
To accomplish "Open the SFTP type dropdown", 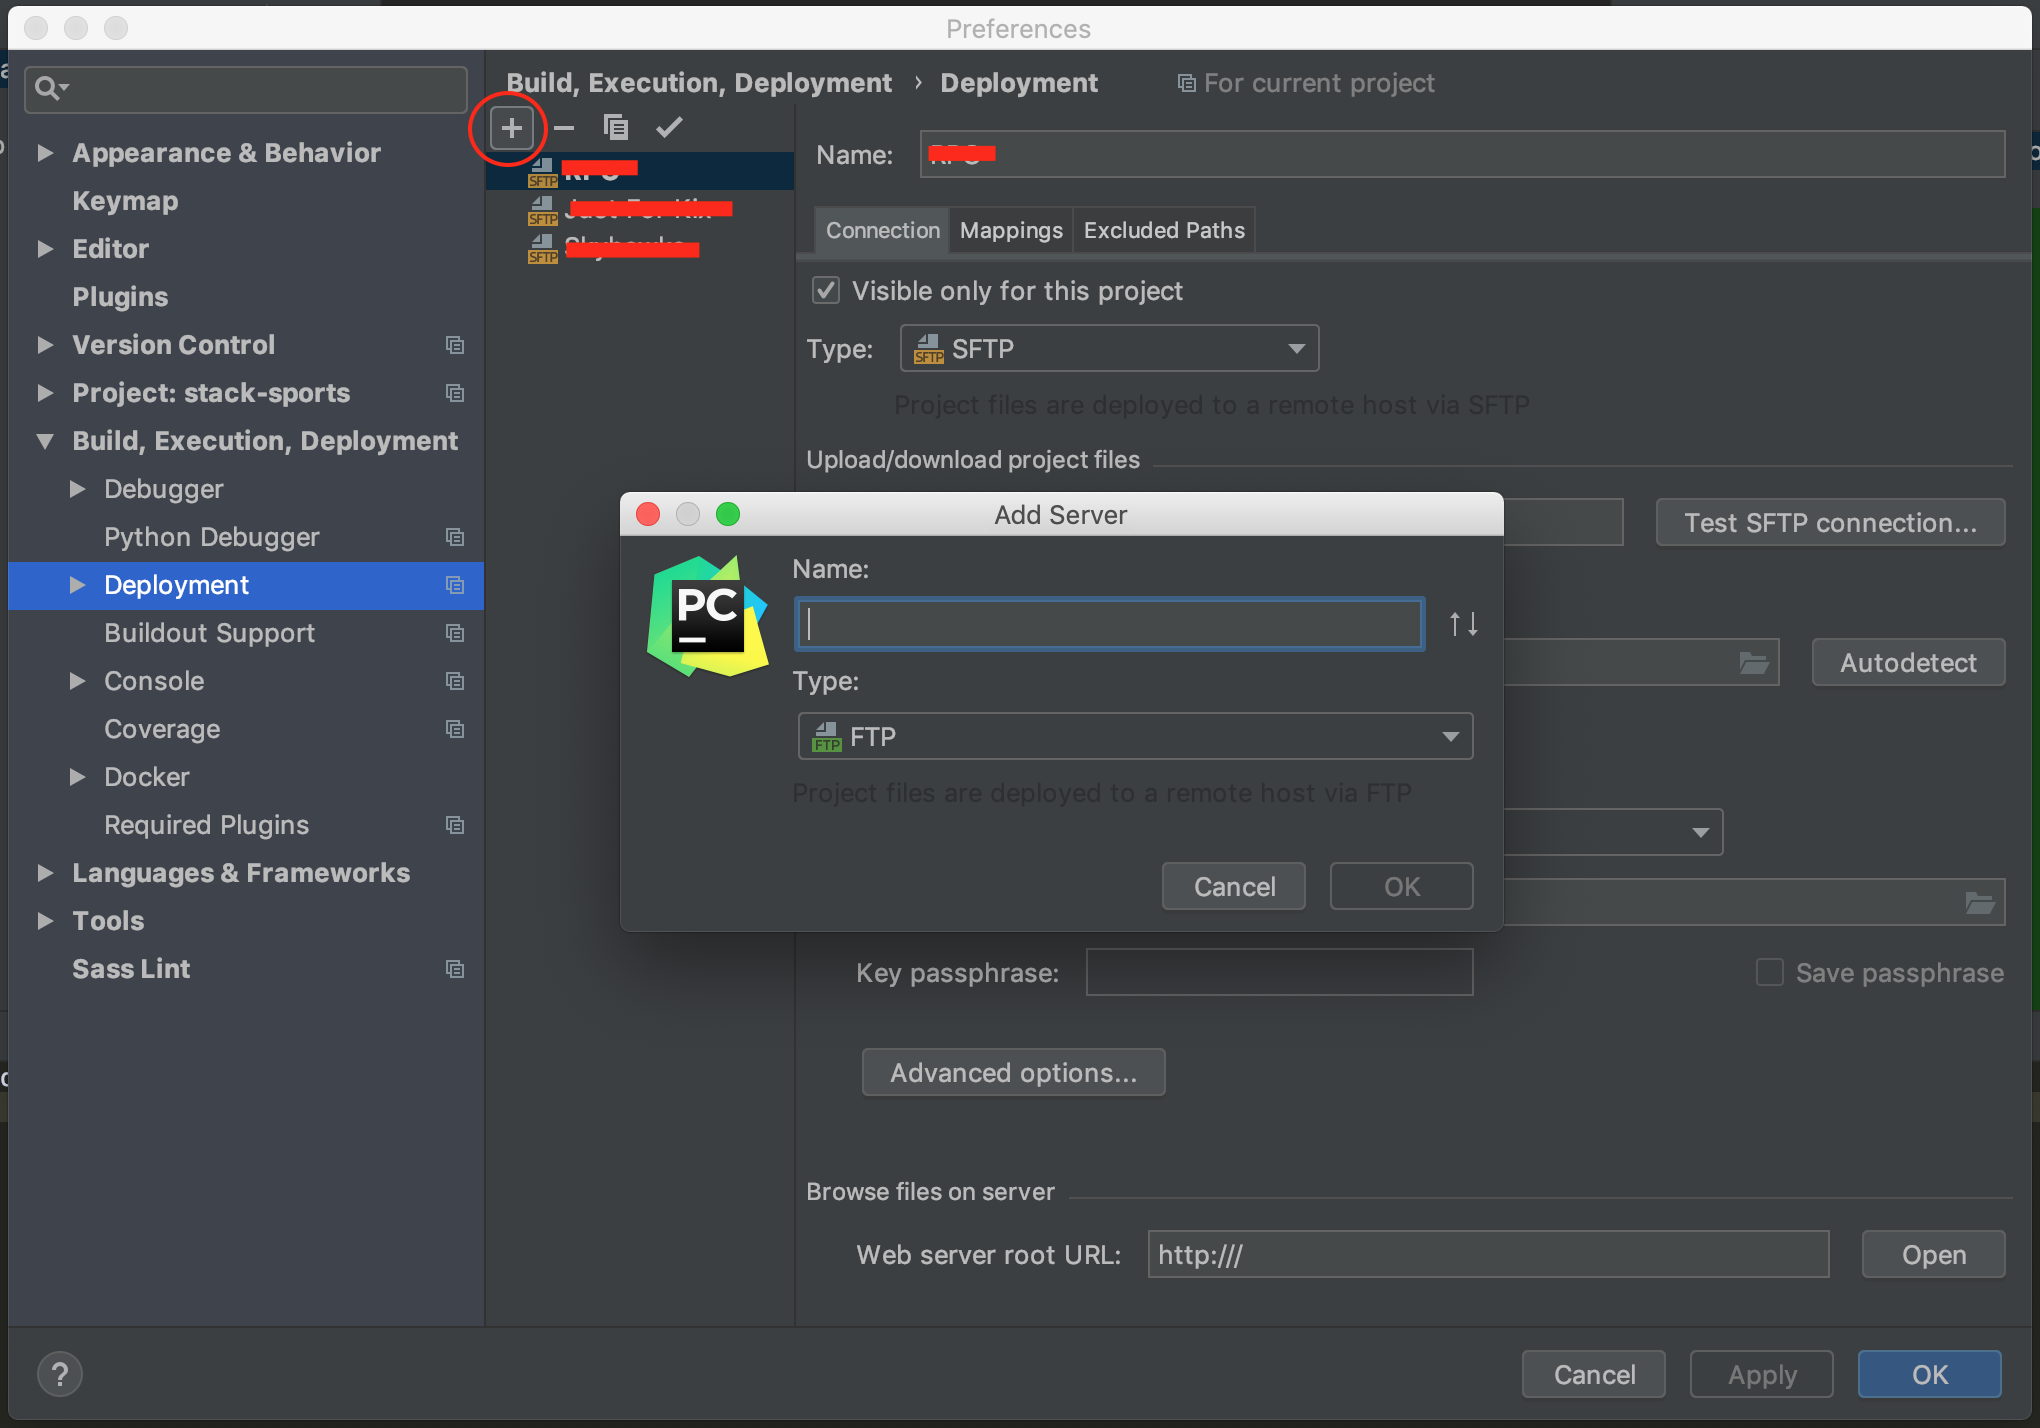I will [1109, 349].
